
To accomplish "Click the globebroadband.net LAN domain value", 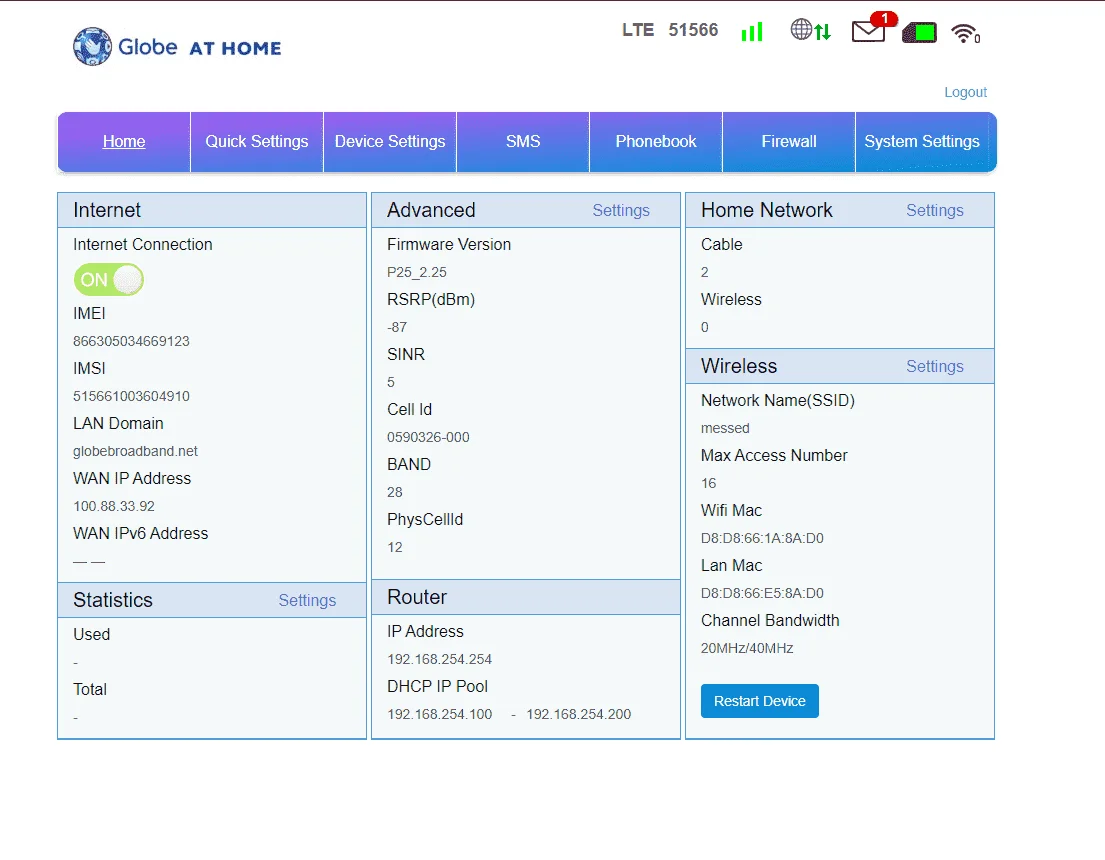I will 135,451.
